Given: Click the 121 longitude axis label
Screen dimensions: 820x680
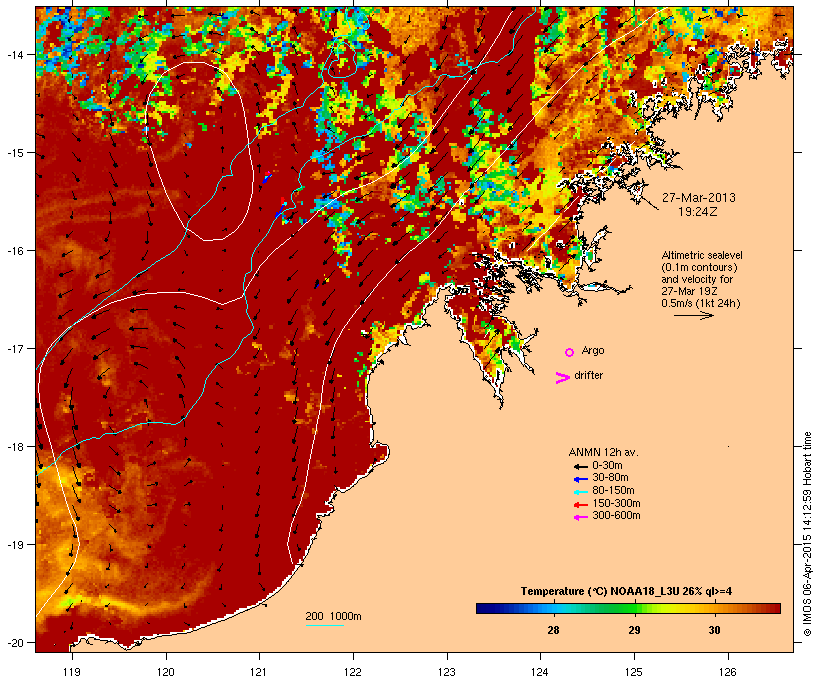Looking at the screenshot, I should pyautogui.click(x=259, y=672).
